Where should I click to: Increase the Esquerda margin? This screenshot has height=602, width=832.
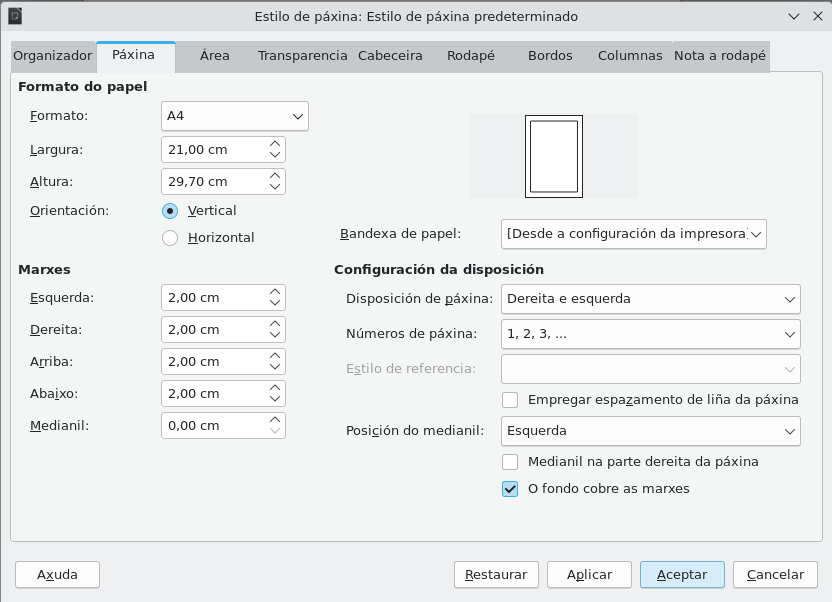pyautogui.click(x=275, y=292)
